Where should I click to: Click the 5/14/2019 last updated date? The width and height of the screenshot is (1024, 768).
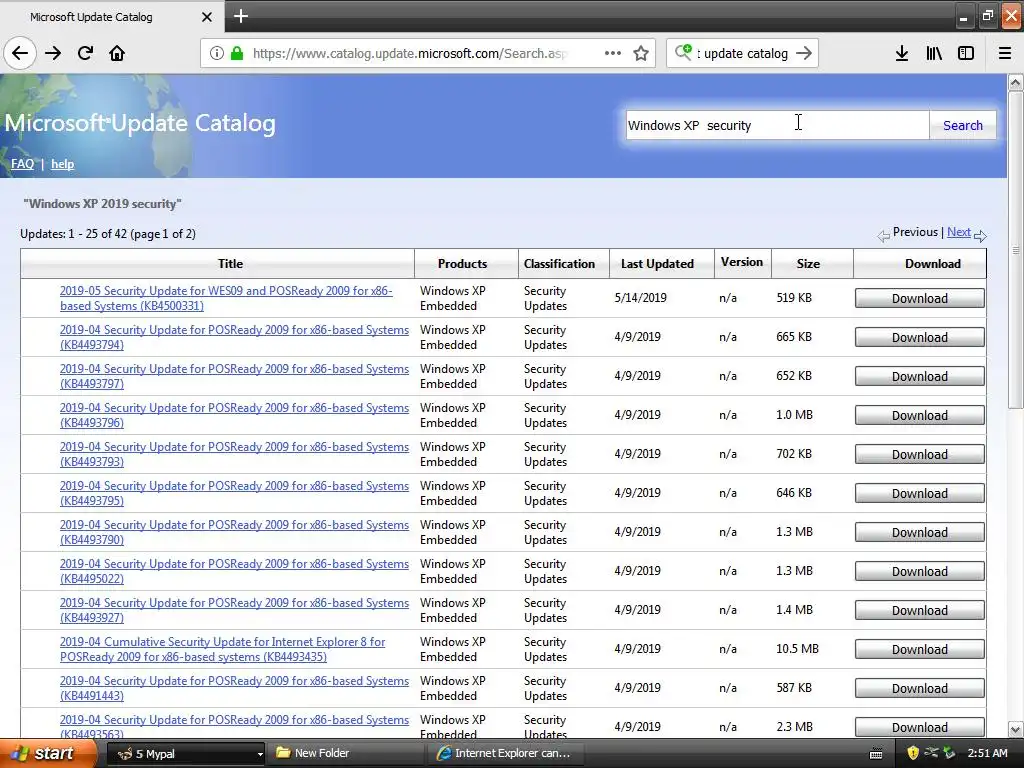tap(641, 298)
